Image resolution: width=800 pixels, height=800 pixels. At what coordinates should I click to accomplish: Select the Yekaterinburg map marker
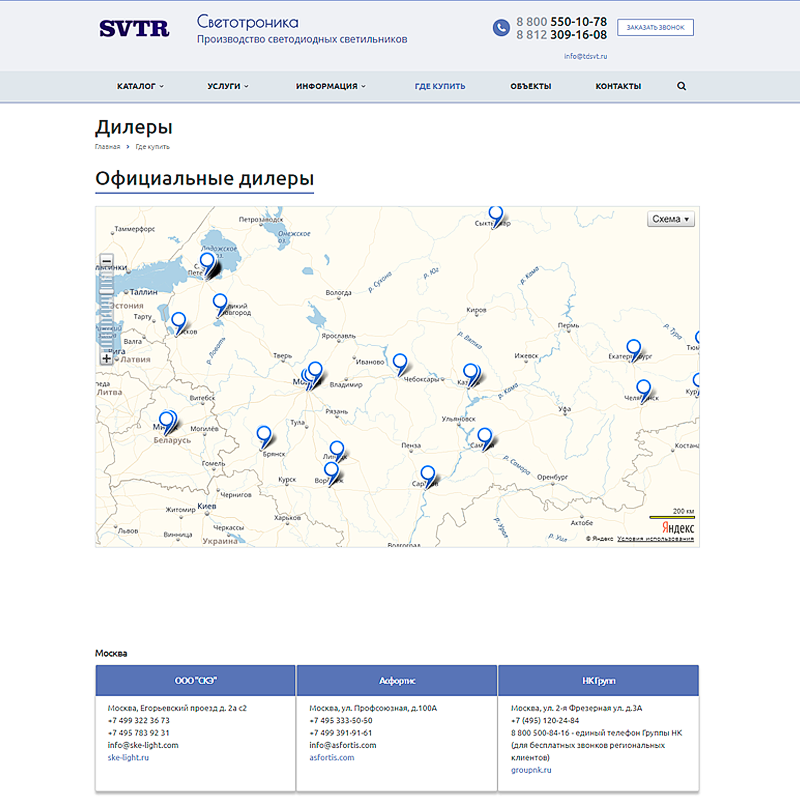[x=634, y=351]
